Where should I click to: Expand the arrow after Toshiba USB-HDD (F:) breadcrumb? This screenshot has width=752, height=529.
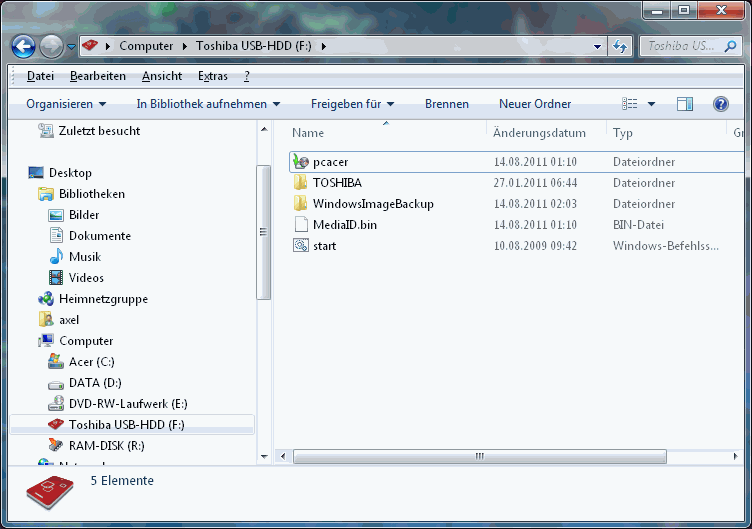pos(324,47)
